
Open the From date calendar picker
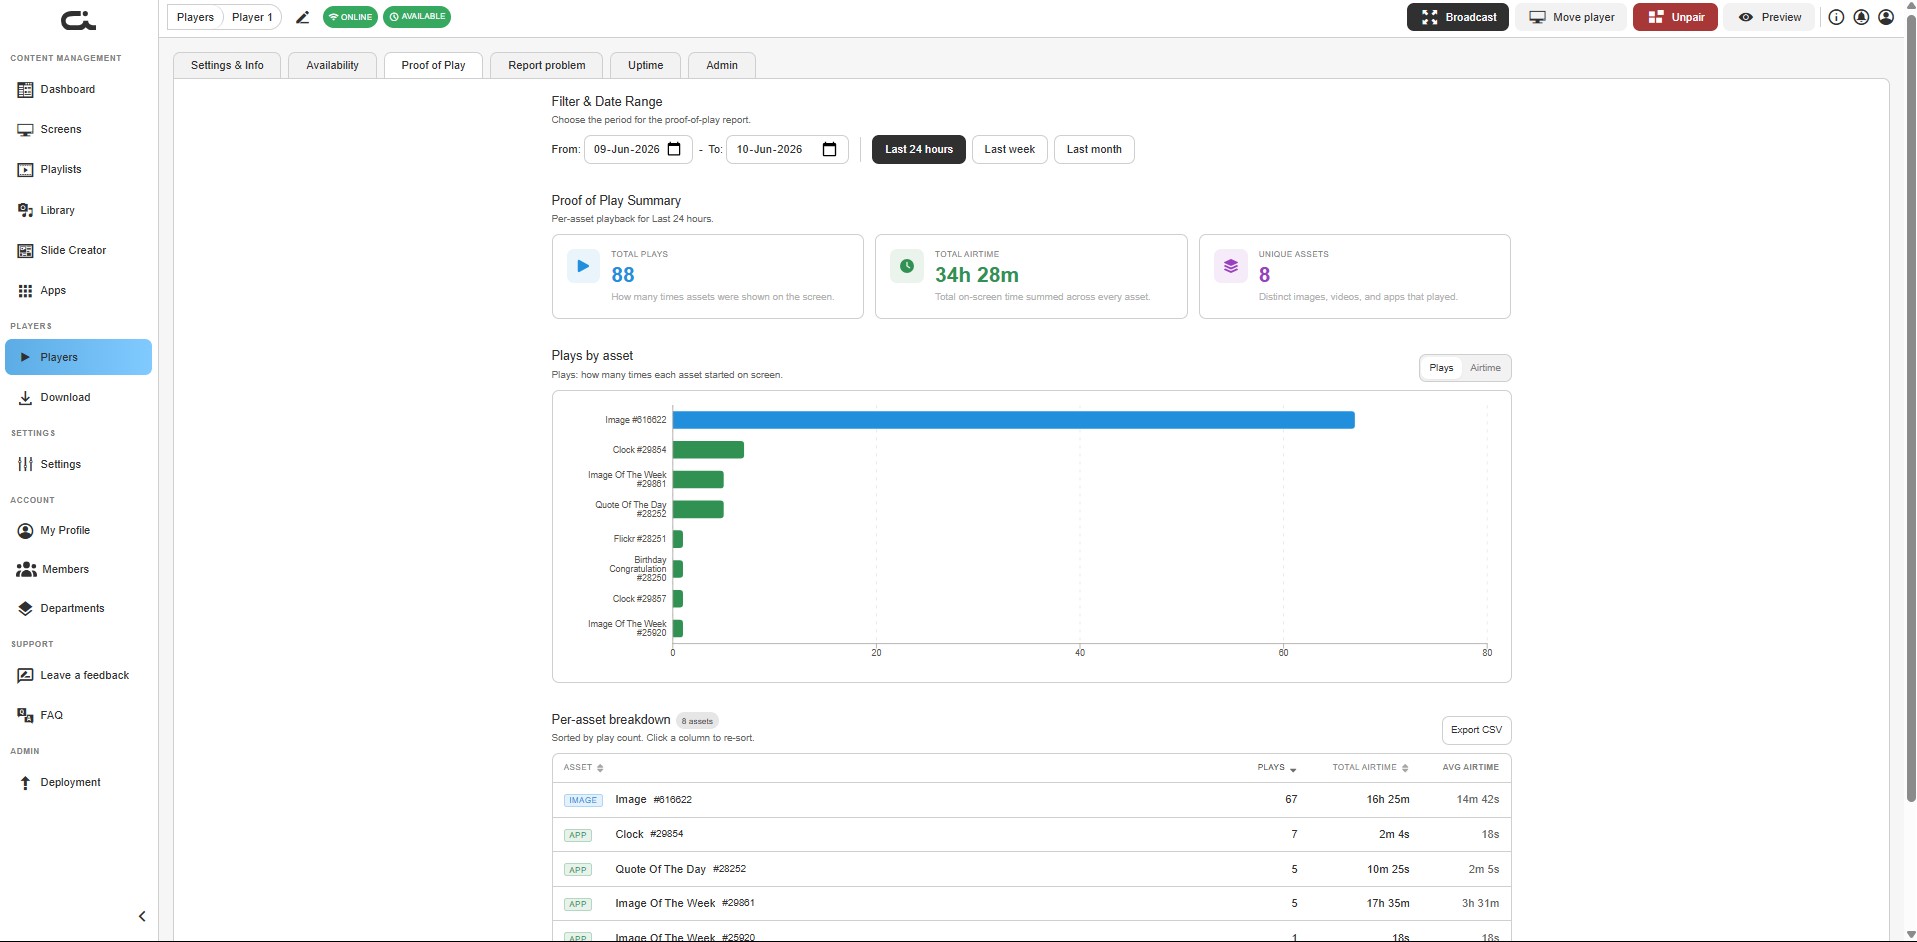[674, 149]
